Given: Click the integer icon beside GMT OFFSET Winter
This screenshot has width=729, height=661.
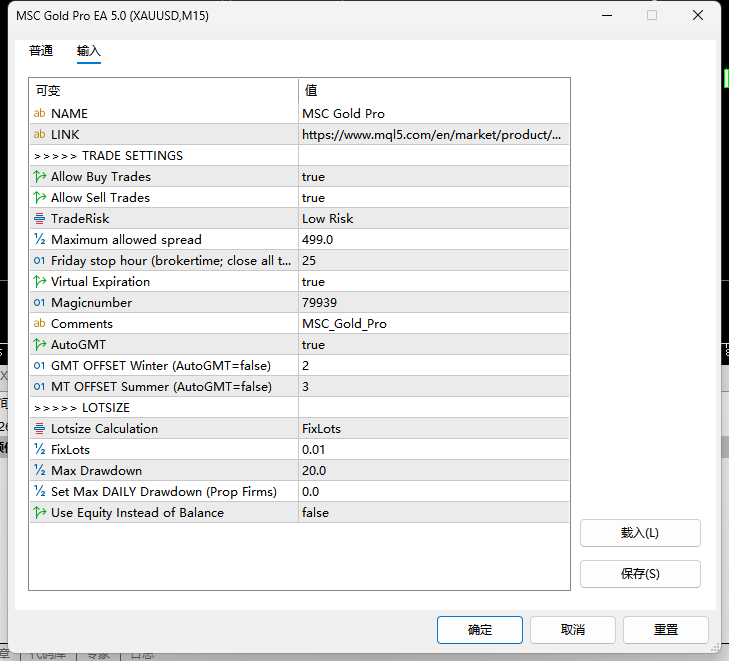Looking at the screenshot, I should coord(40,365).
